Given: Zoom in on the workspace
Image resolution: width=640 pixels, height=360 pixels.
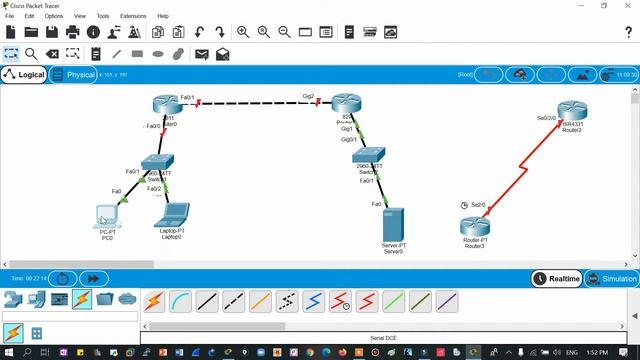Looking at the screenshot, I should click(x=243, y=32).
